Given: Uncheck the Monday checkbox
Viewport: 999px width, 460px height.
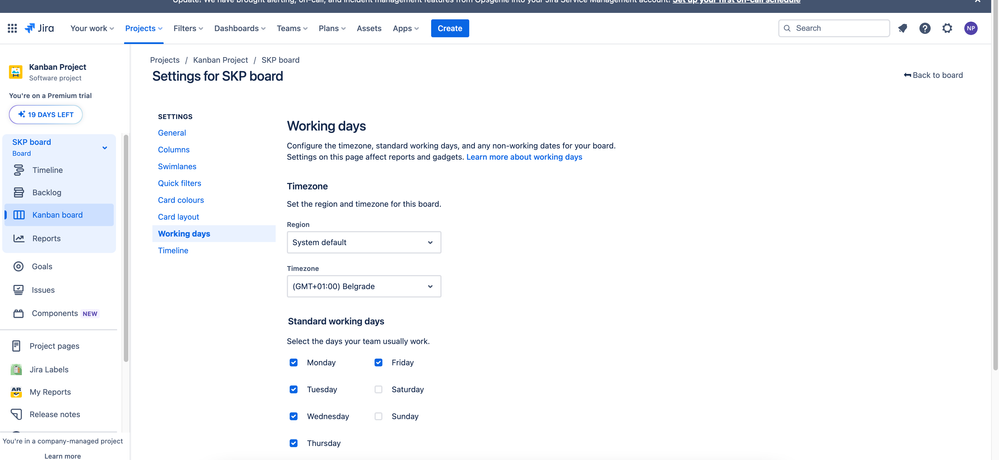Looking at the screenshot, I should [294, 363].
